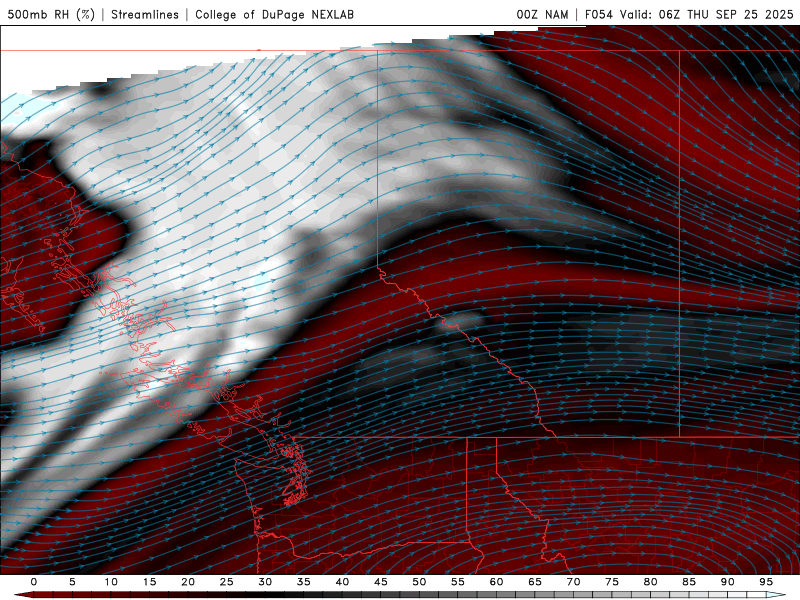Click the "College of DuPage NEXLAB" text
This screenshot has height=600, width=800.
pos(274,14)
